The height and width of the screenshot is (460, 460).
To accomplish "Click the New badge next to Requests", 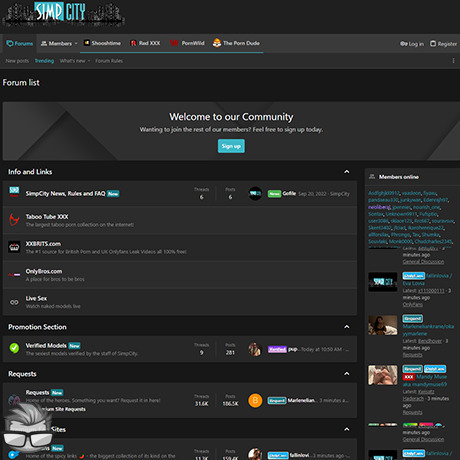I will [57, 393].
